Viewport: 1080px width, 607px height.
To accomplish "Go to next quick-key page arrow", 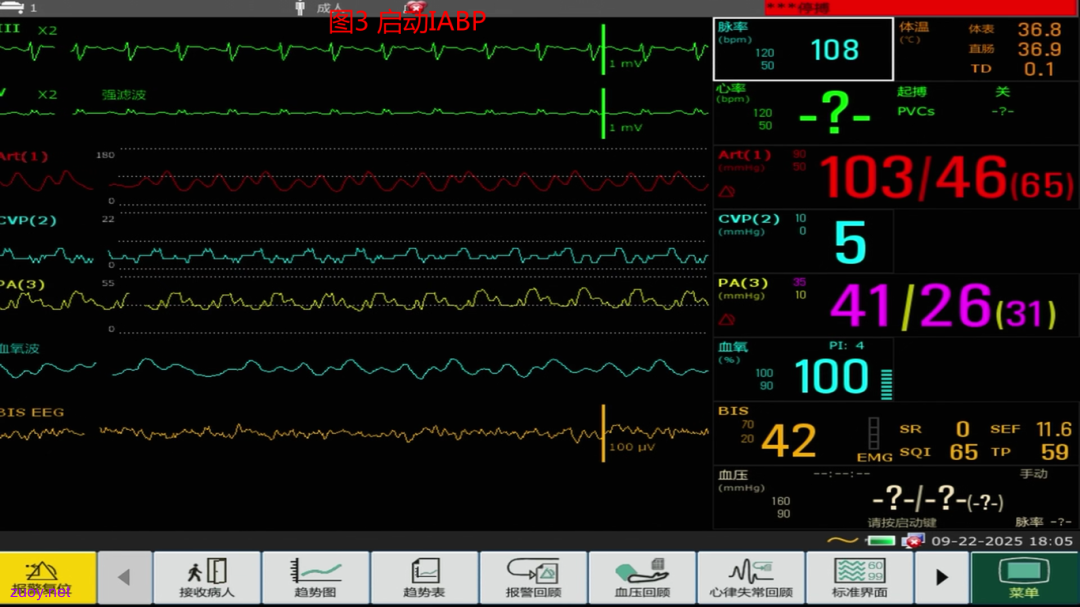I will click(x=942, y=577).
